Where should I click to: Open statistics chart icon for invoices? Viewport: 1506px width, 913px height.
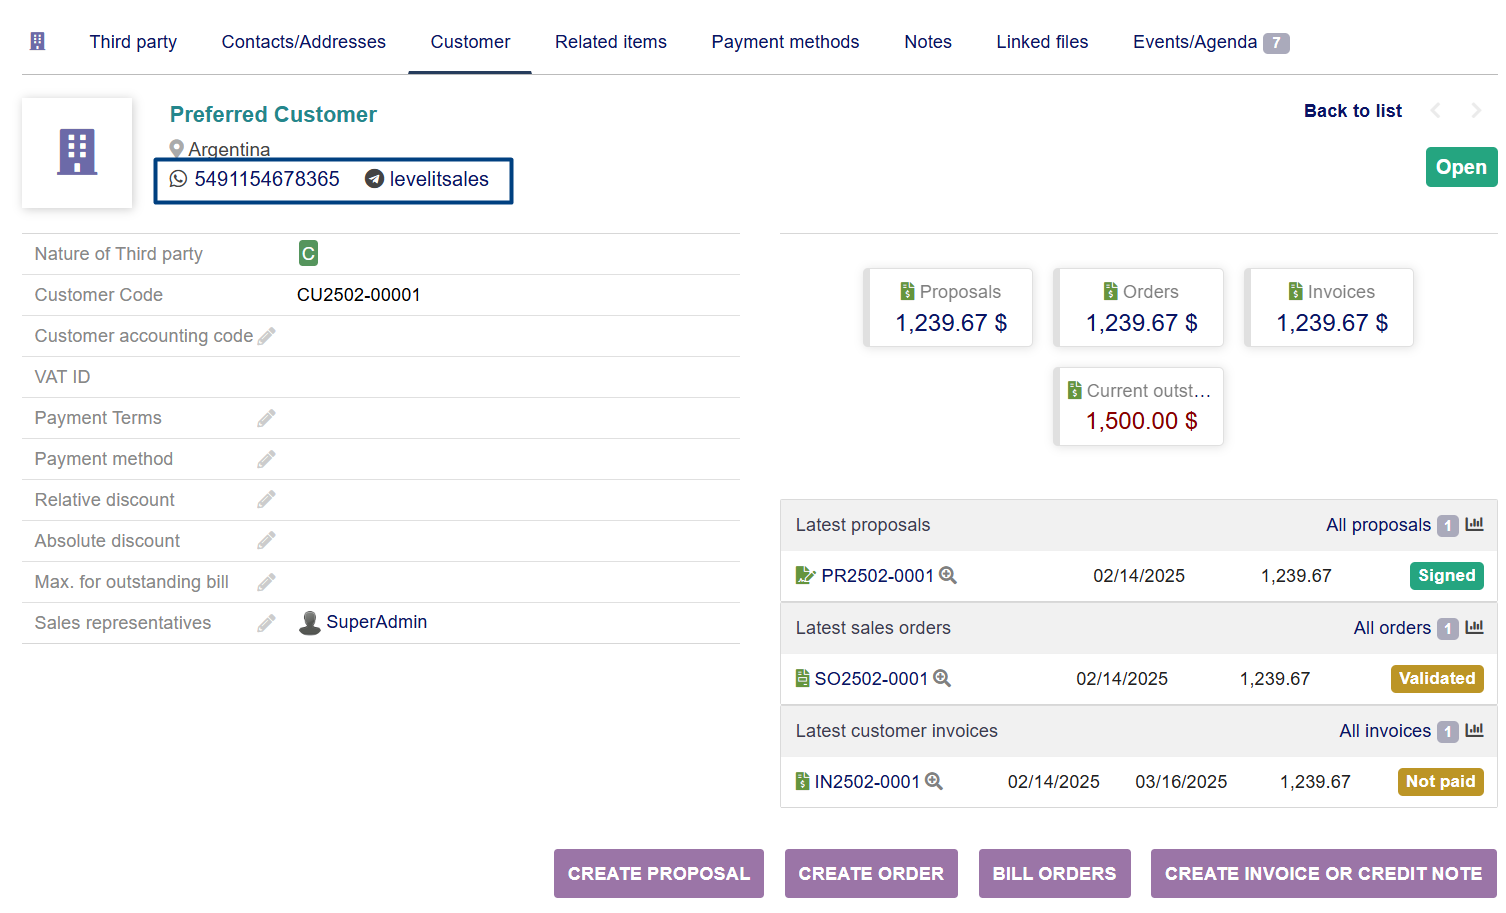click(x=1474, y=731)
